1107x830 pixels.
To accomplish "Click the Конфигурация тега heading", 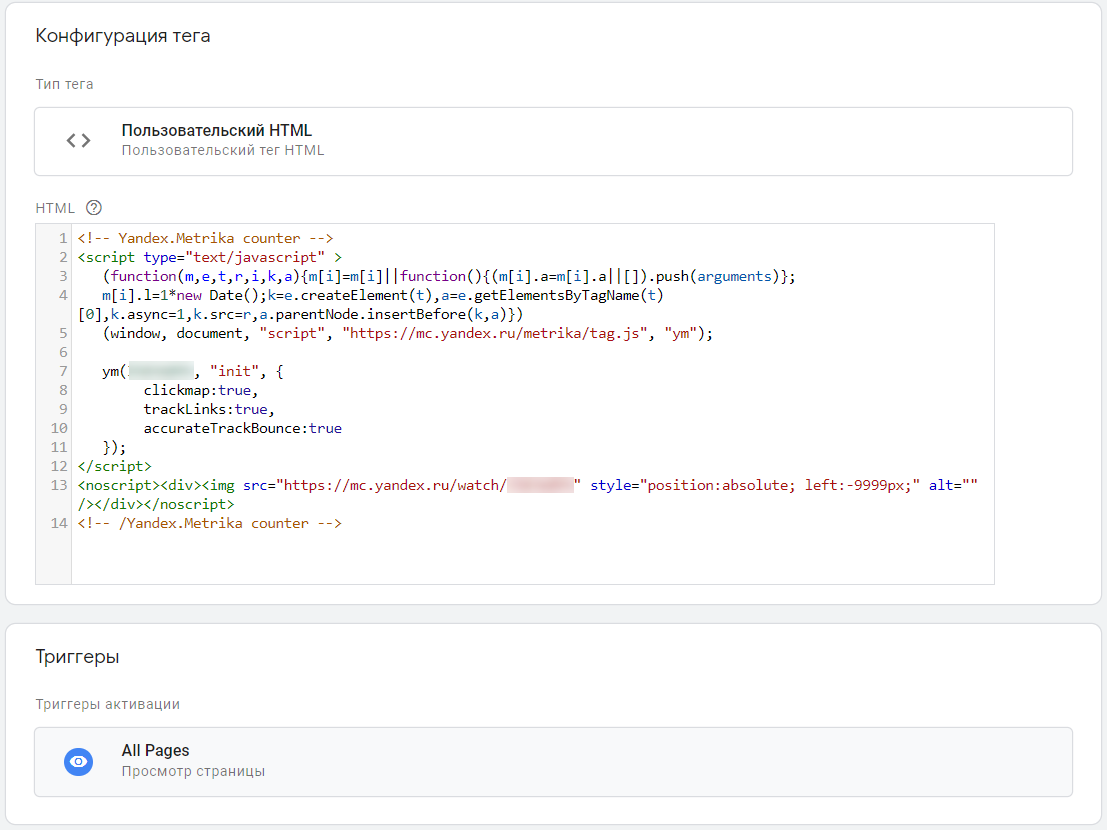I will pos(123,35).
